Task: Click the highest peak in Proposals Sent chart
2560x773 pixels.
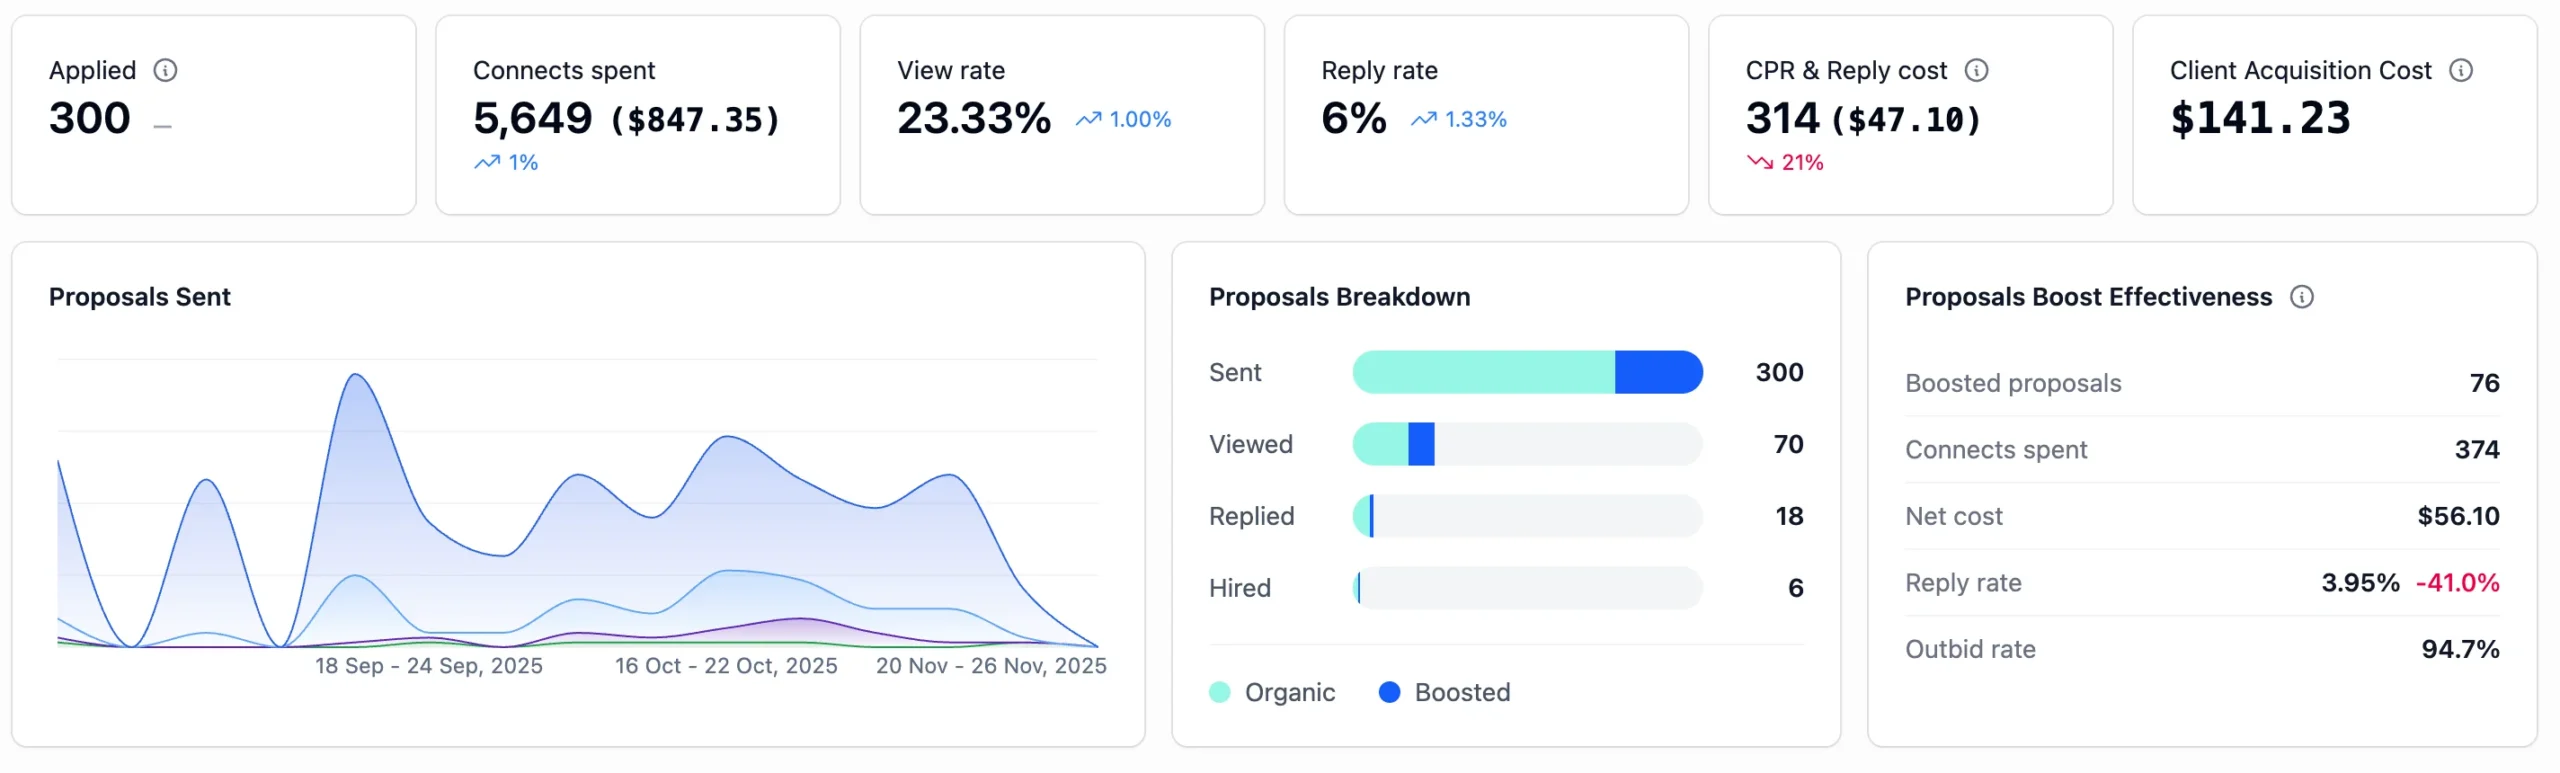Action: click(355, 375)
